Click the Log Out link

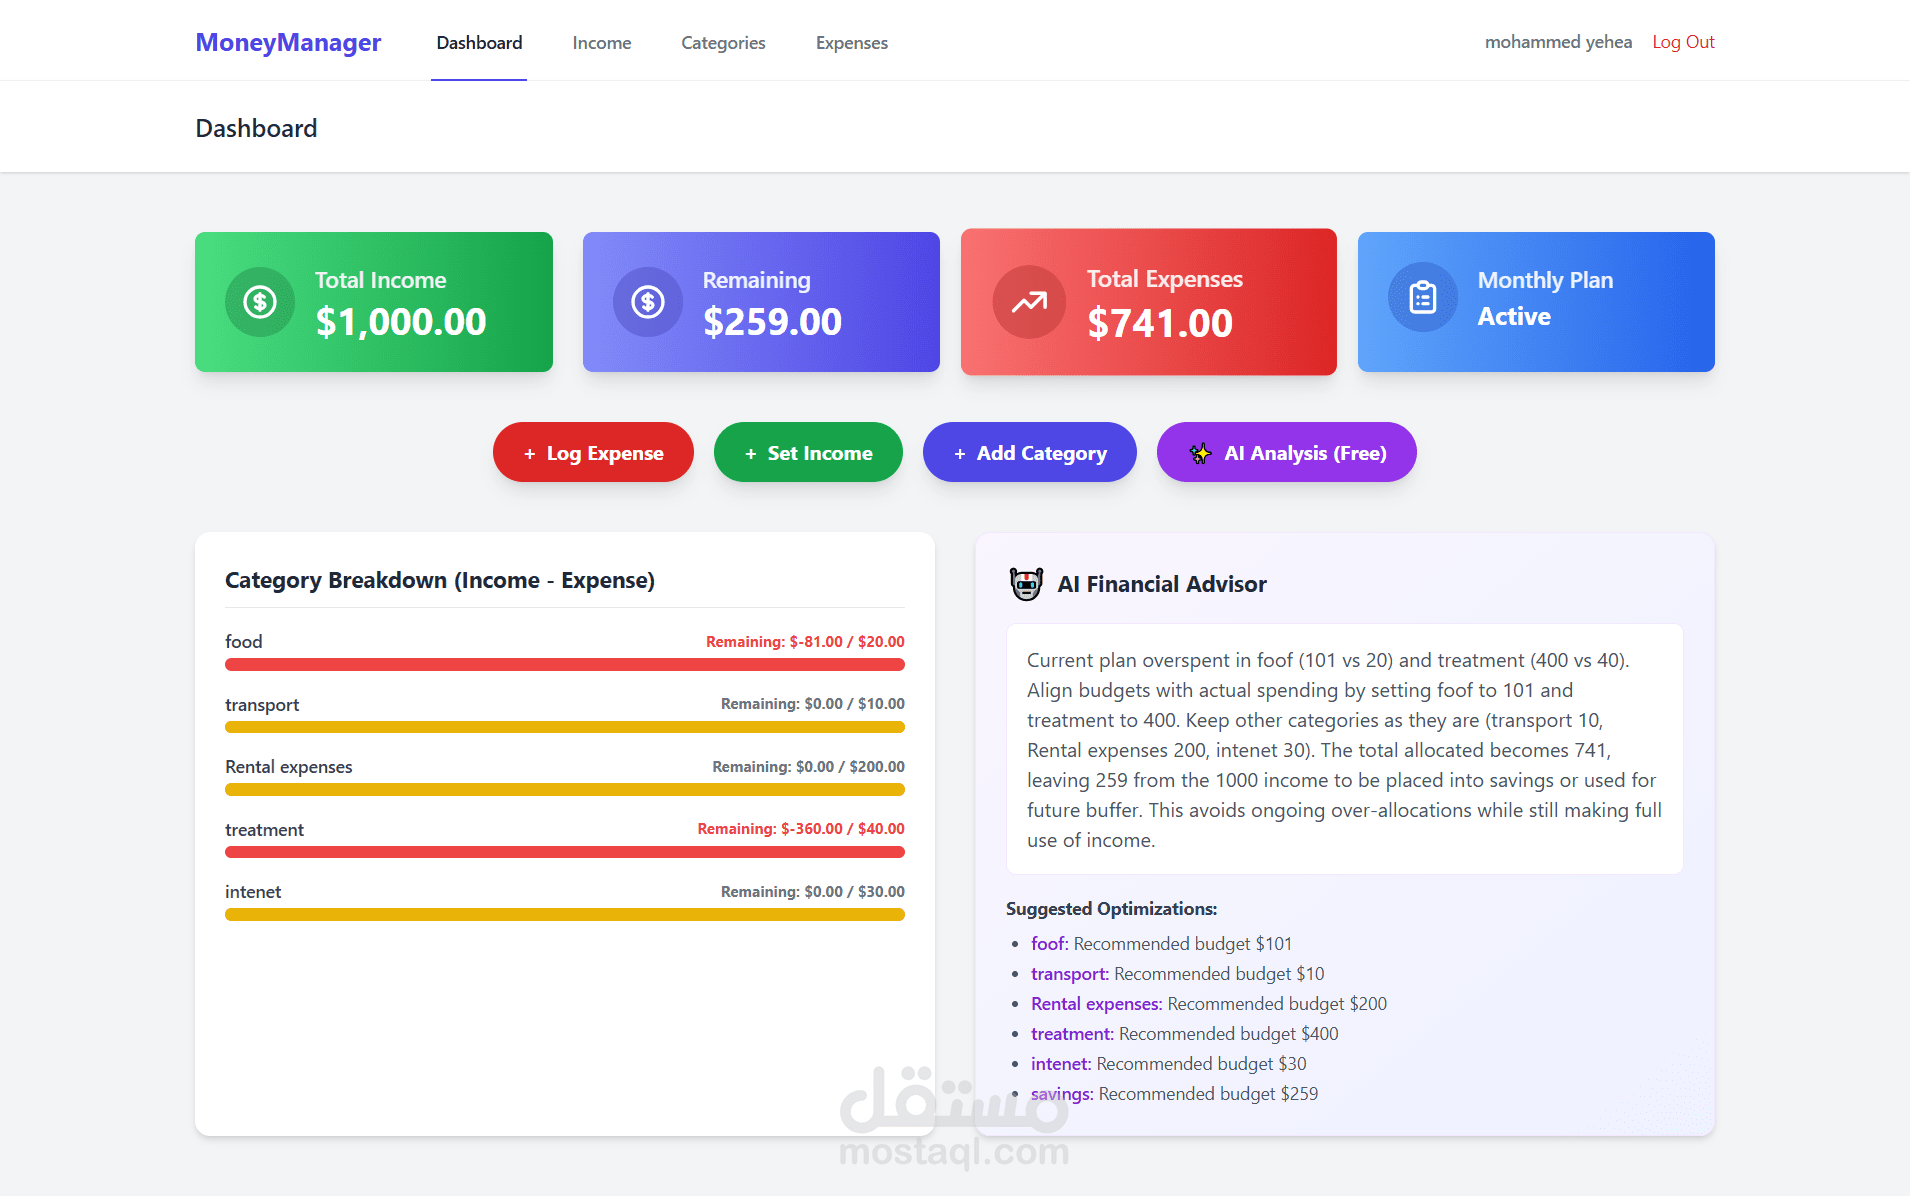point(1683,41)
